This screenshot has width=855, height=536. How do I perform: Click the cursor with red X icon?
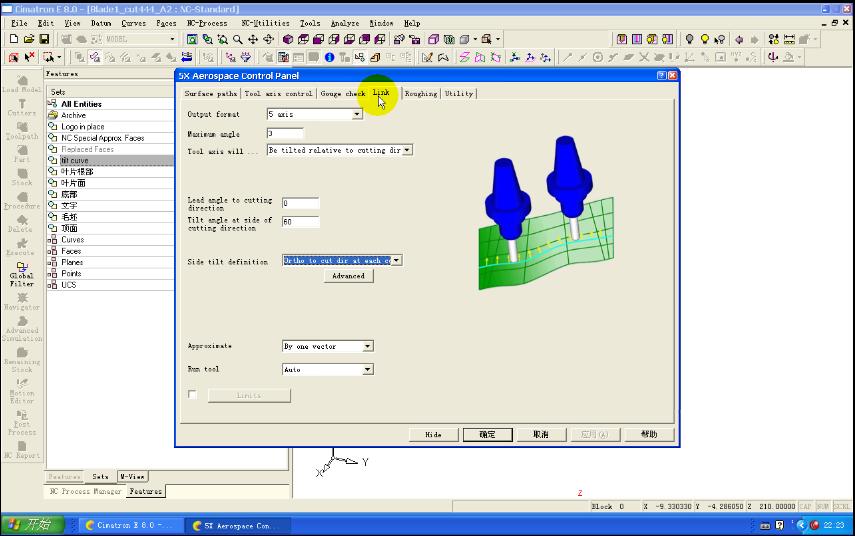click(x=29, y=57)
